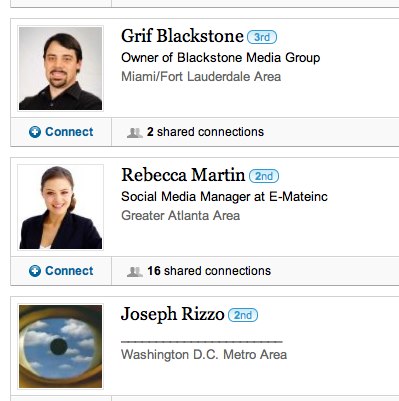This screenshot has width=399, height=401.
Task: Connect with Rebecca Martin
Action: coord(61,271)
